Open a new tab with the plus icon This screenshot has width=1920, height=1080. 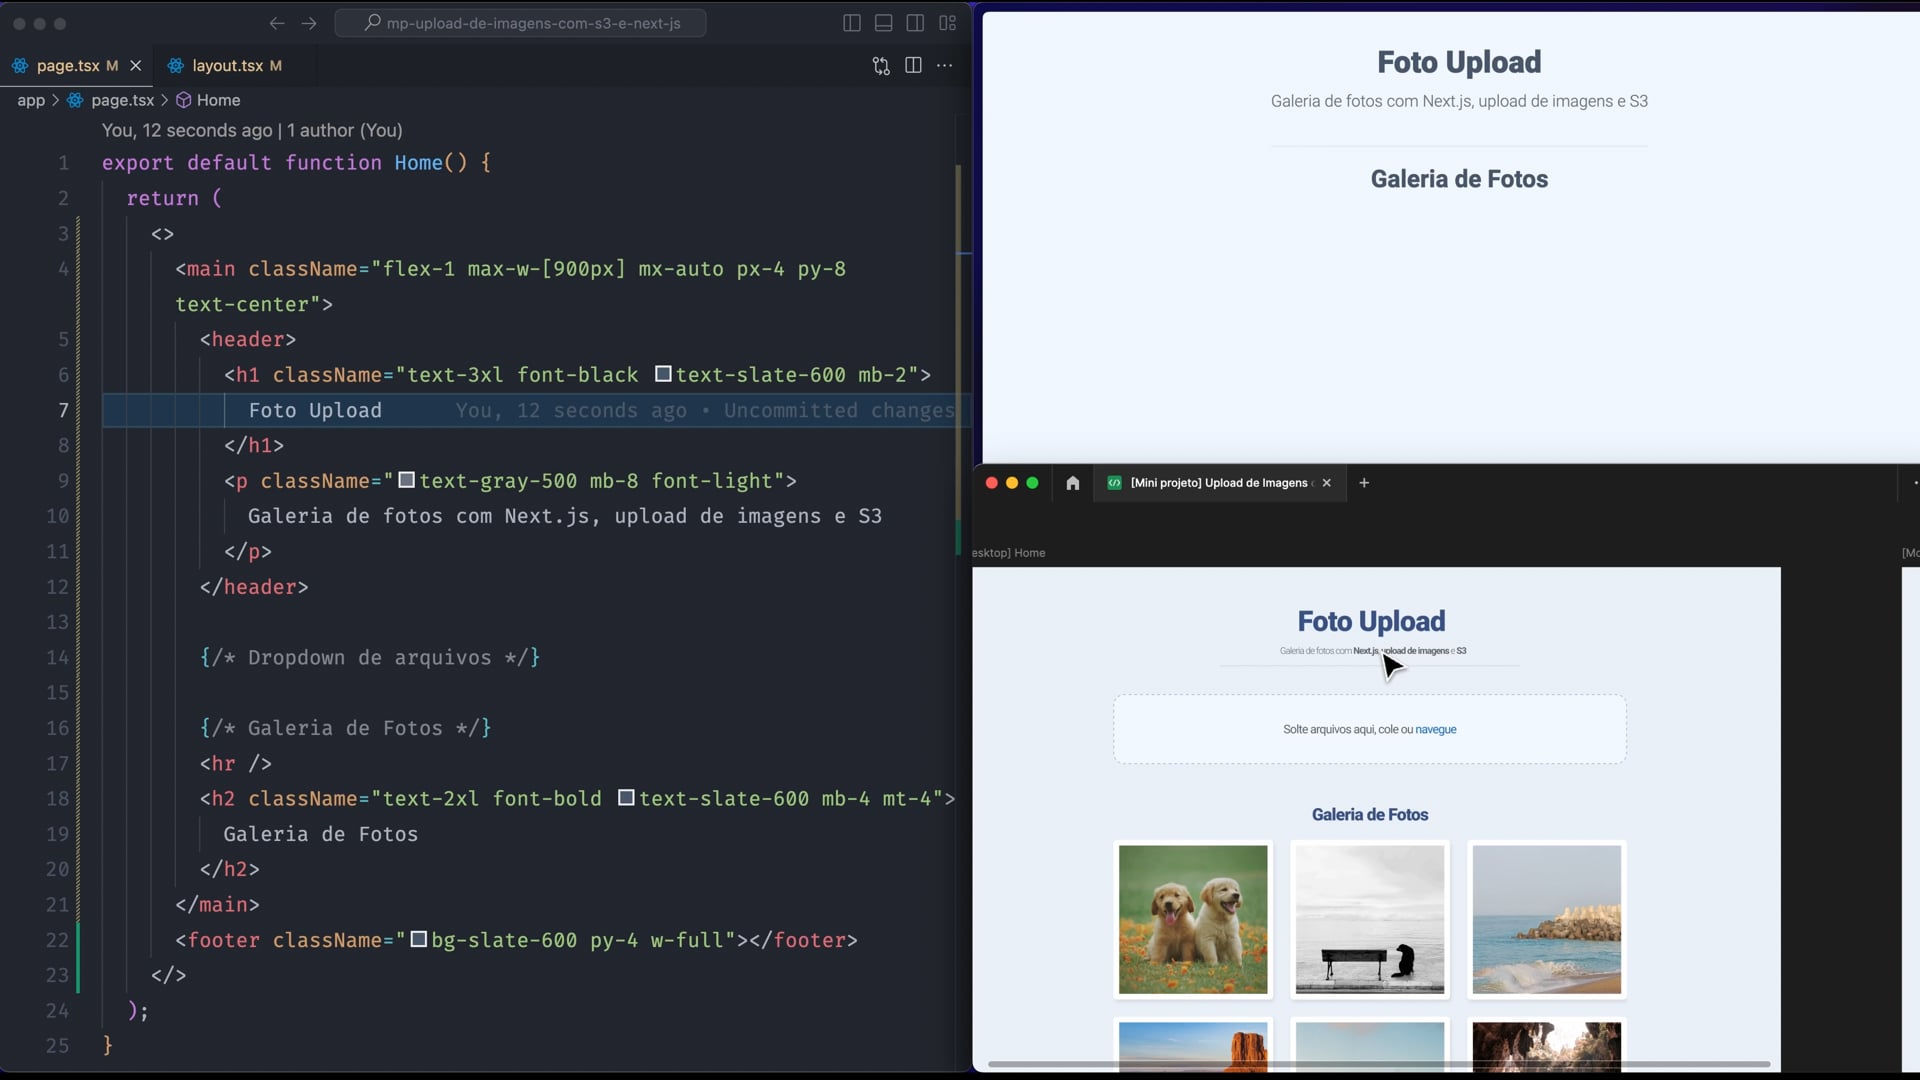pos(1364,483)
